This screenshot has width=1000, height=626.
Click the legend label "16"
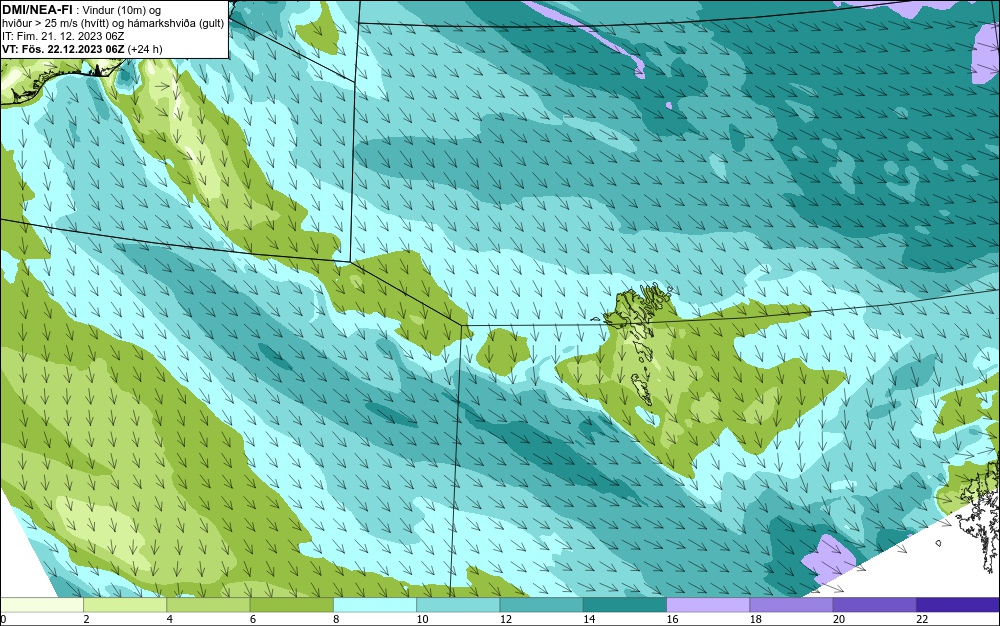coord(672,619)
